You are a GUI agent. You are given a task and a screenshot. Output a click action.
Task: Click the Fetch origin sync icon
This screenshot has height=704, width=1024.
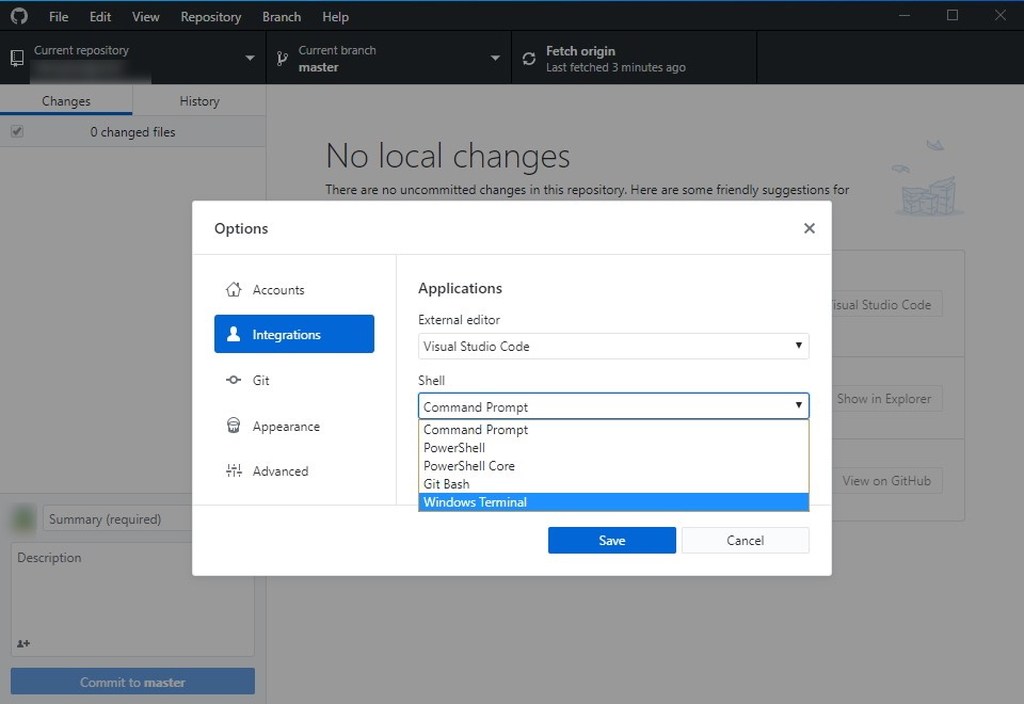click(x=528, y=57)
